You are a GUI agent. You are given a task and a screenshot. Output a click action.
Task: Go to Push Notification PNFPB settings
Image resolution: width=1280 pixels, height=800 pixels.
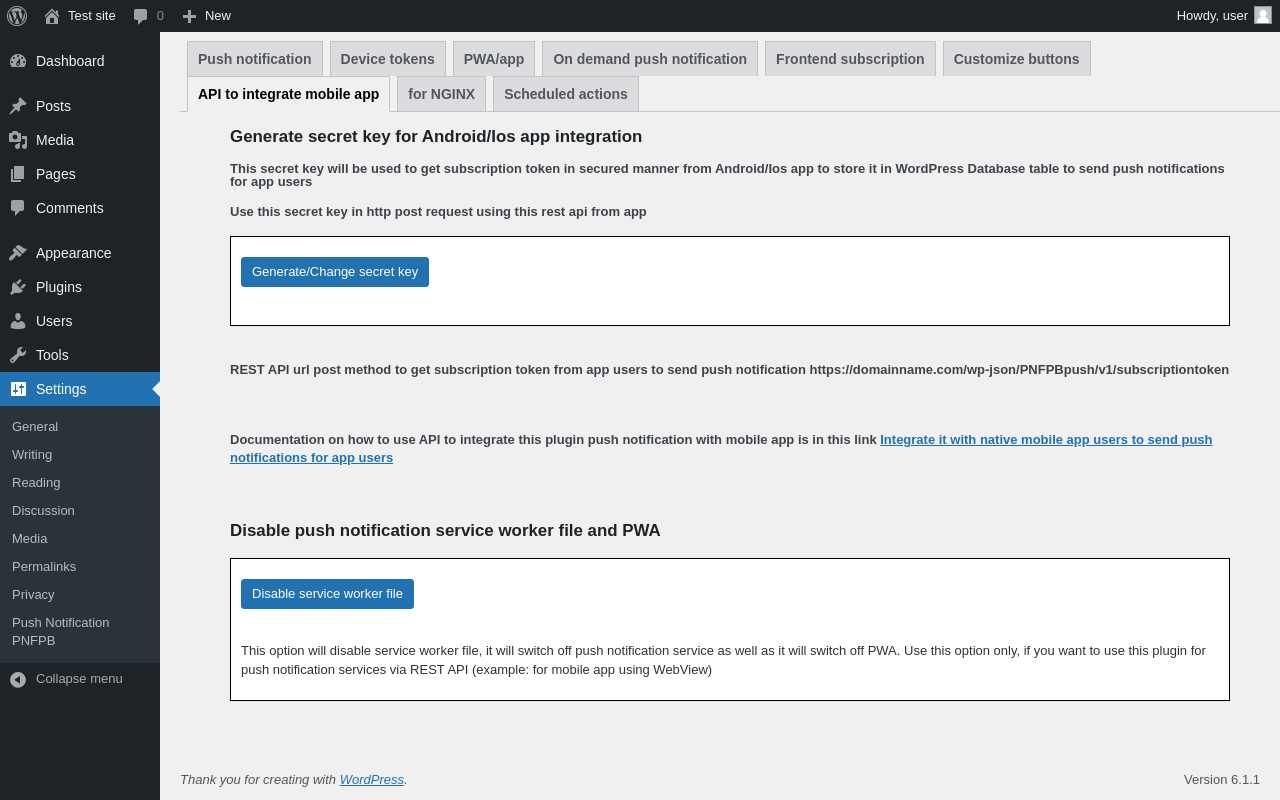[x=60, y=631]
